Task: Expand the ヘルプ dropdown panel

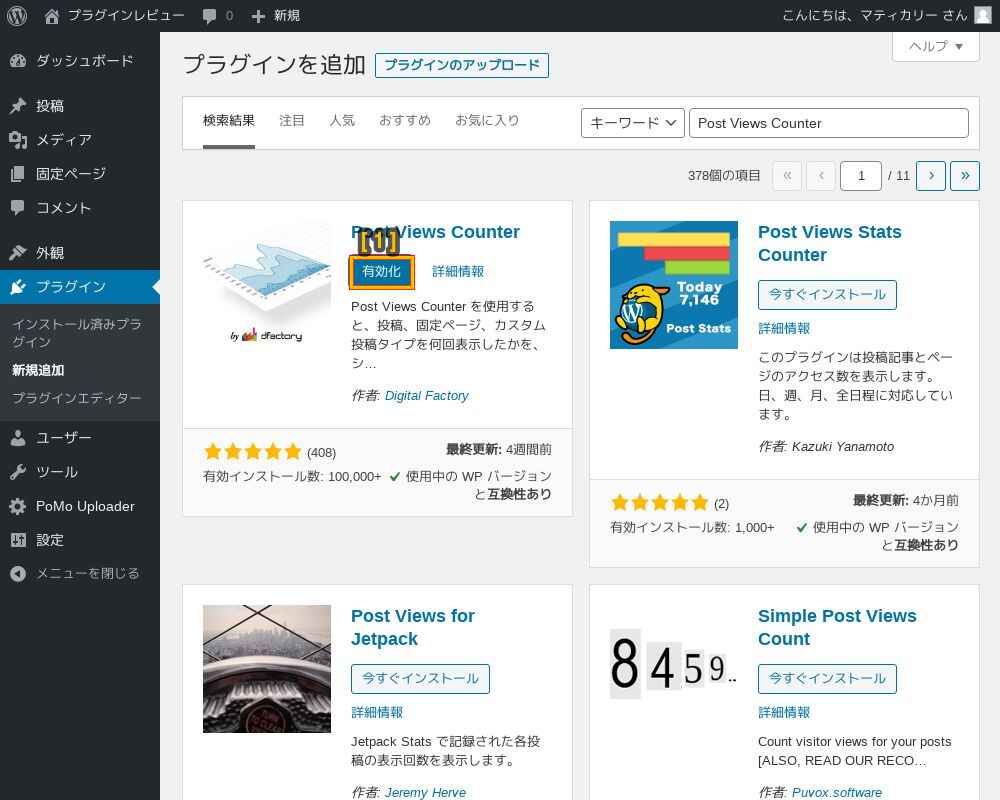Action: point(936,47)
